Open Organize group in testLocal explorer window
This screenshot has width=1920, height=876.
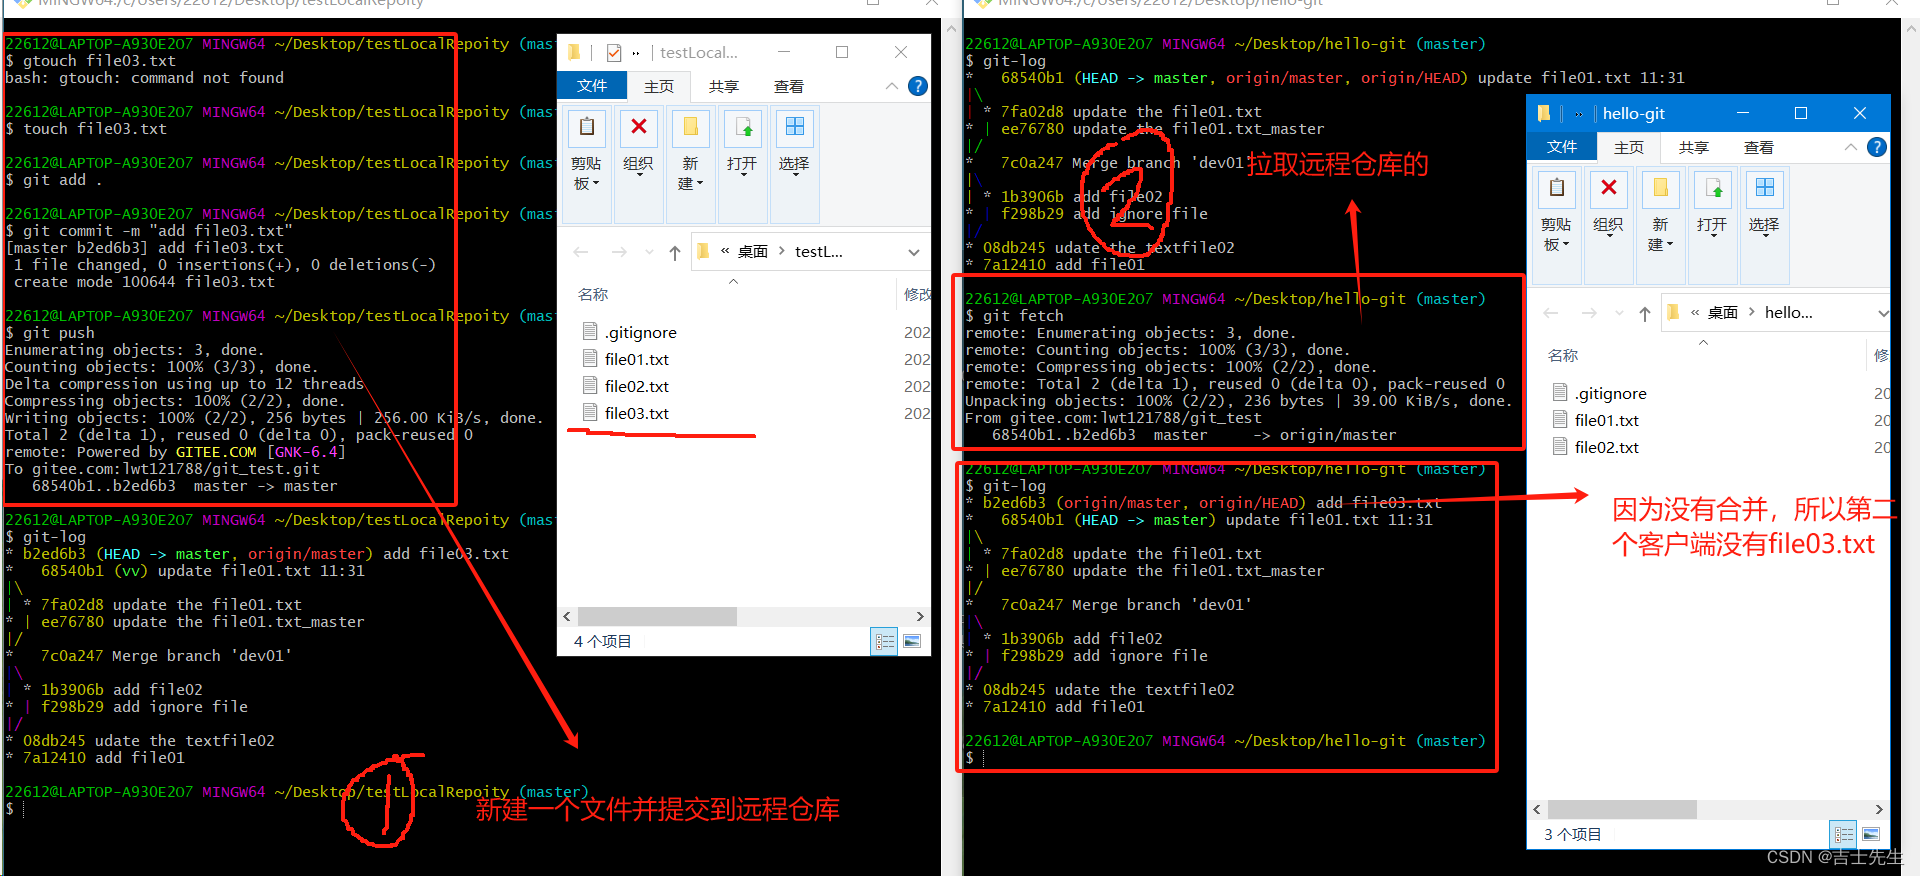tap(639, 164)
